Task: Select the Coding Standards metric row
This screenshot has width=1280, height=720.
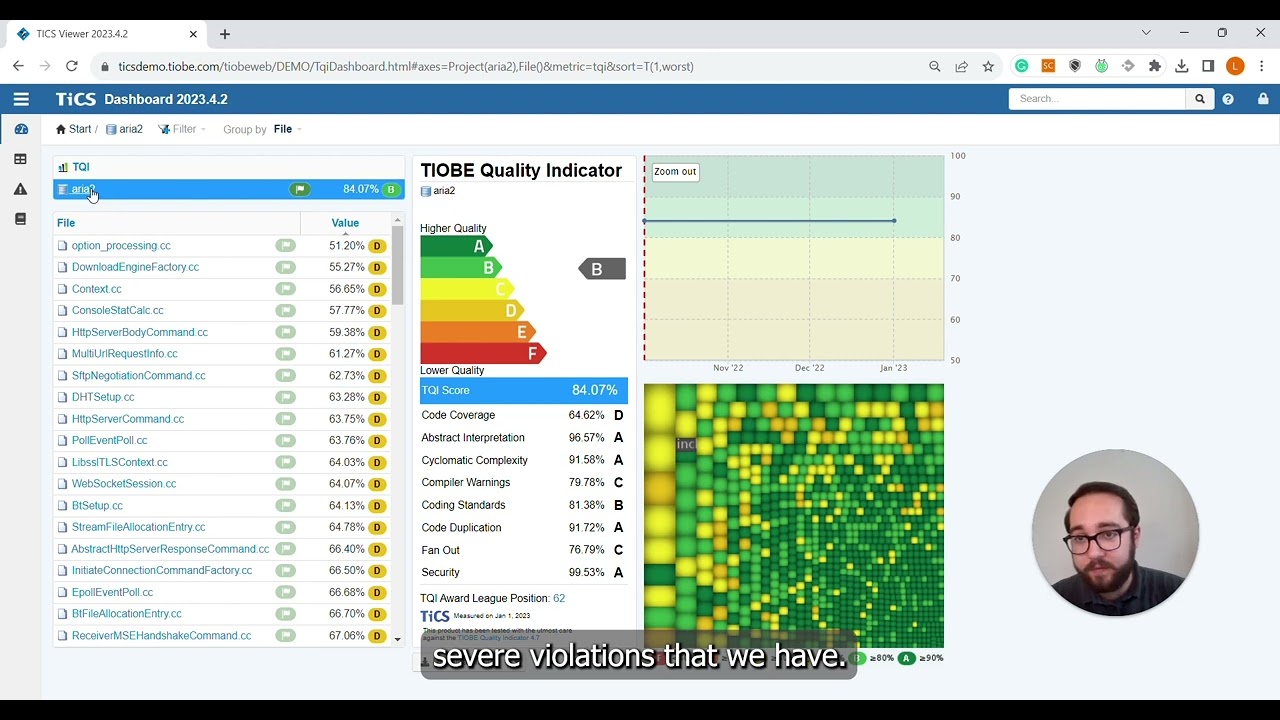Action: click(x=524, y=505)
